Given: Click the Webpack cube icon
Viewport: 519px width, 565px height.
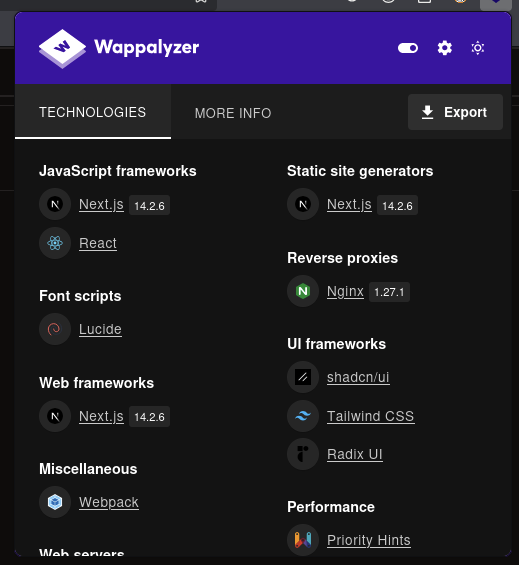Looking at the screenshot, I should point(55,502).
